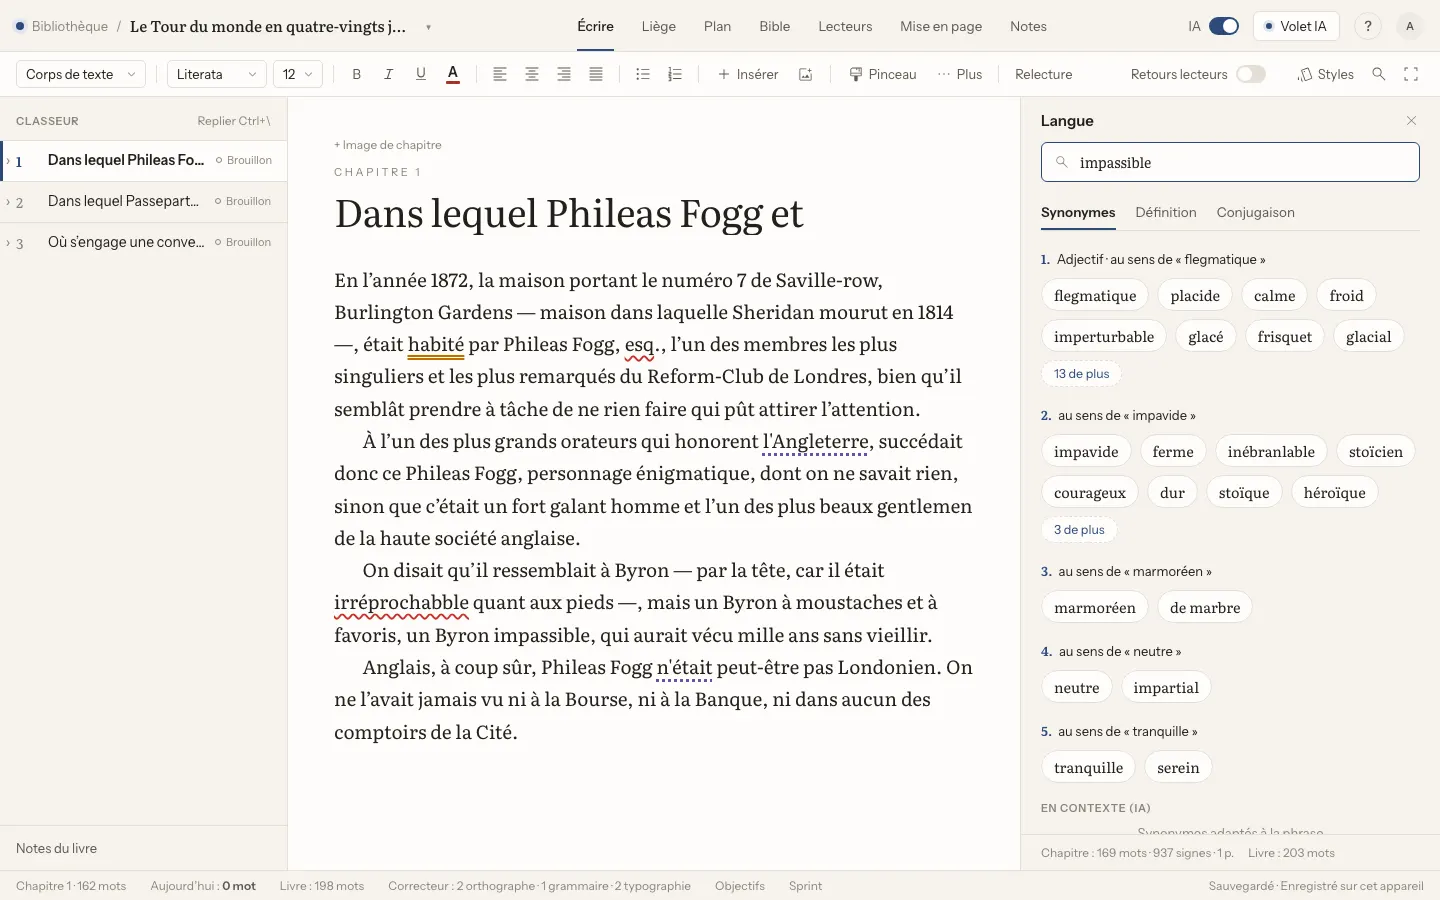Open the Plus overflow menu

click(960, 74)
